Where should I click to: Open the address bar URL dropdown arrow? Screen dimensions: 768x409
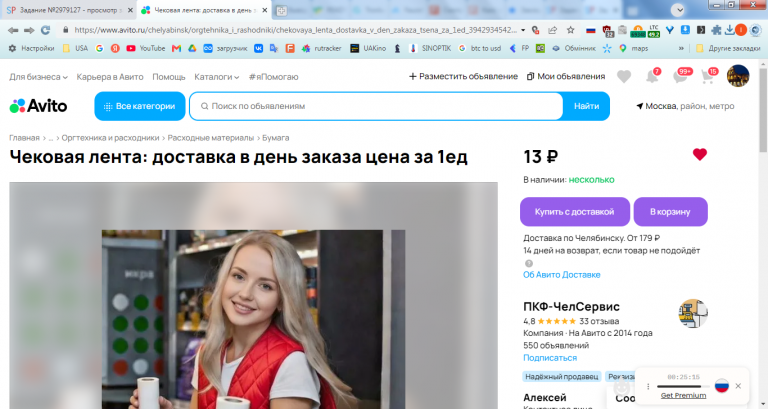click(523, 30)
